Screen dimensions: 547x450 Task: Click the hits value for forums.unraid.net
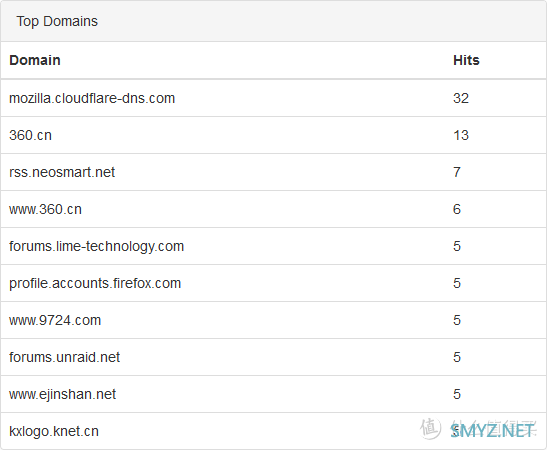[x=457, y=357]
